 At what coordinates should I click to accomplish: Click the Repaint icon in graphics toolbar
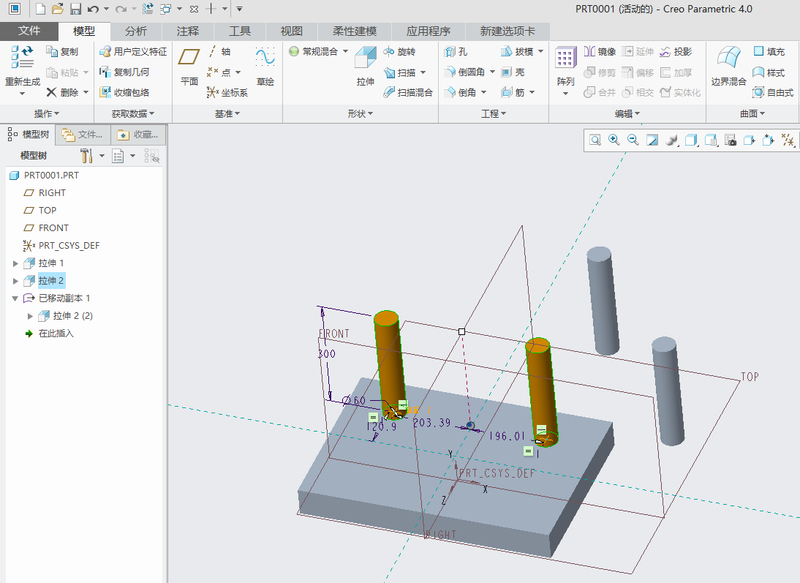(652, 140)
